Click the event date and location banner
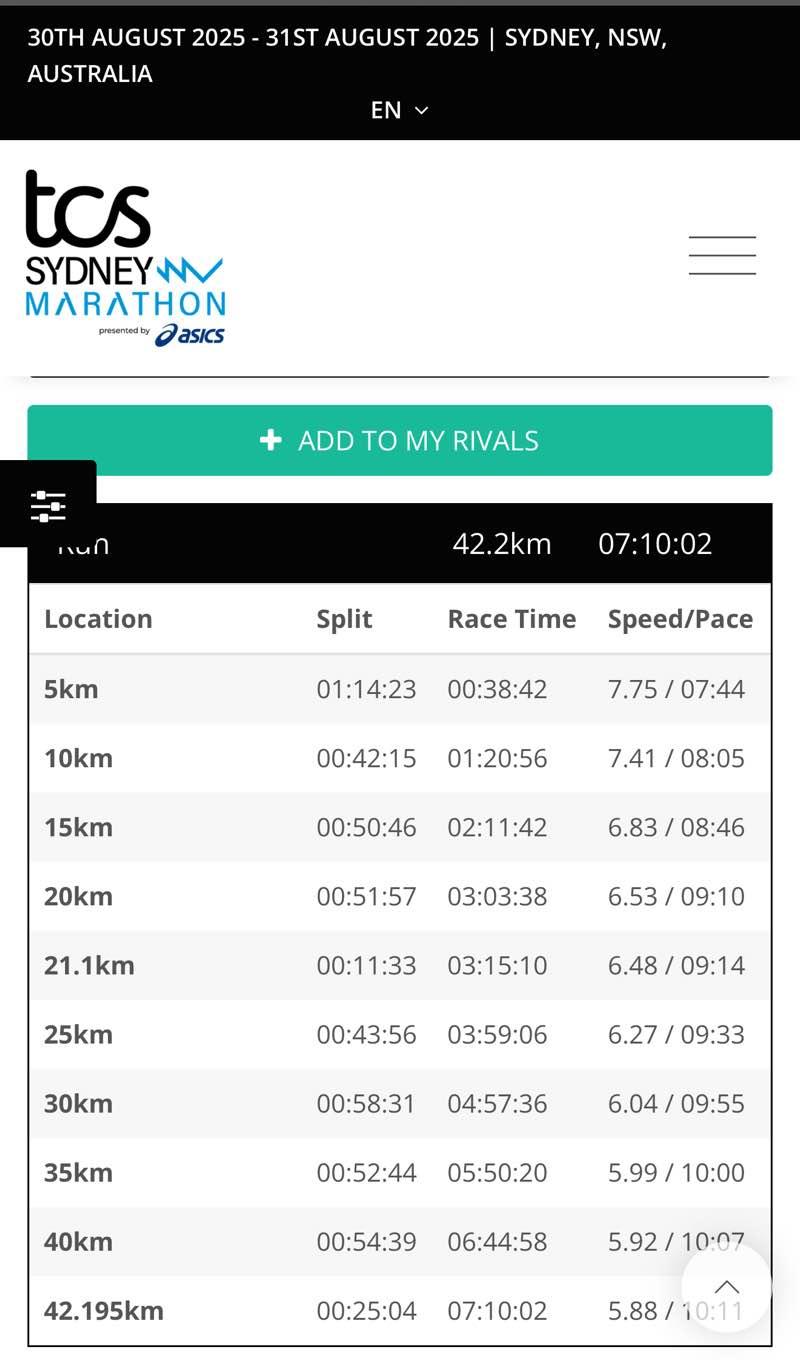Viewport: 800px width, 1360px height. click(x=347, y=55)
